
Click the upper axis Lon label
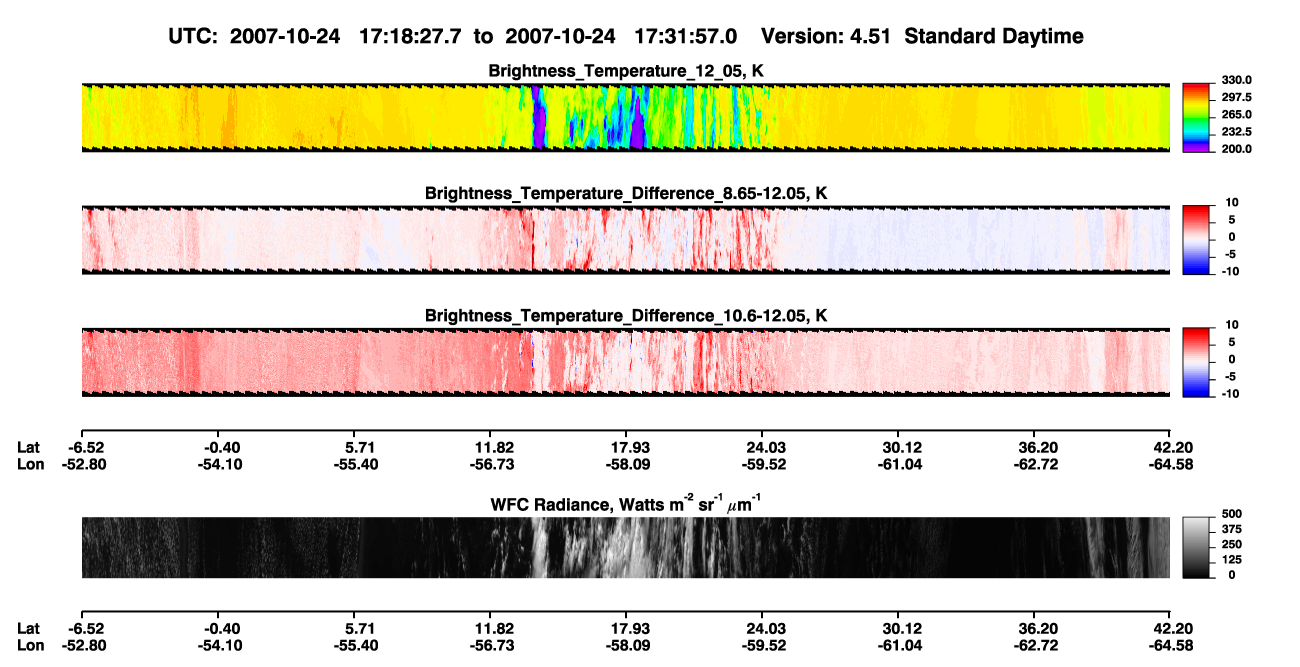click(30, 465)
